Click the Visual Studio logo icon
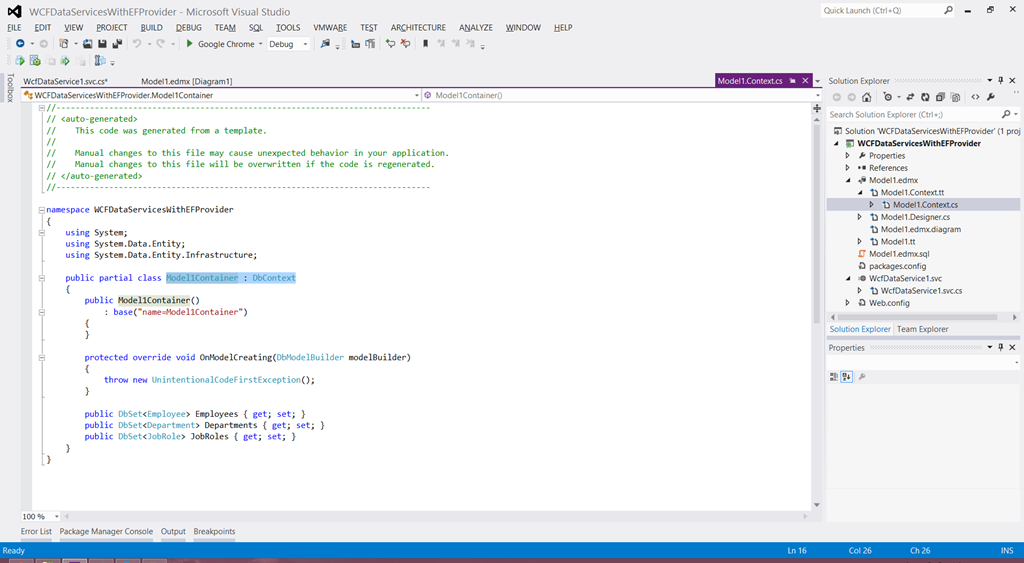1024x563 pixels. [x=14, y=12]
